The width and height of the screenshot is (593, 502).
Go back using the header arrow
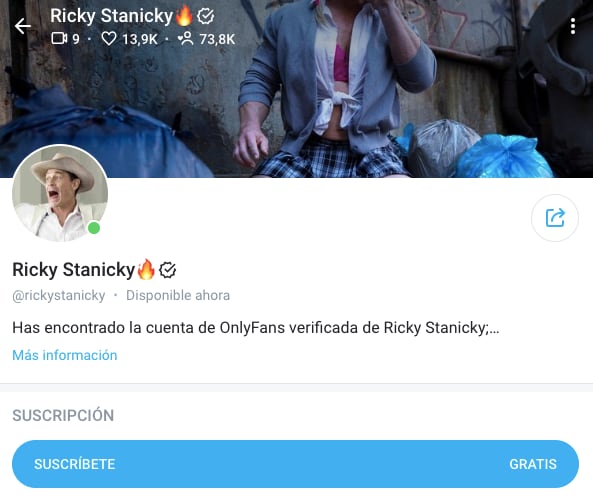point(22,26)
